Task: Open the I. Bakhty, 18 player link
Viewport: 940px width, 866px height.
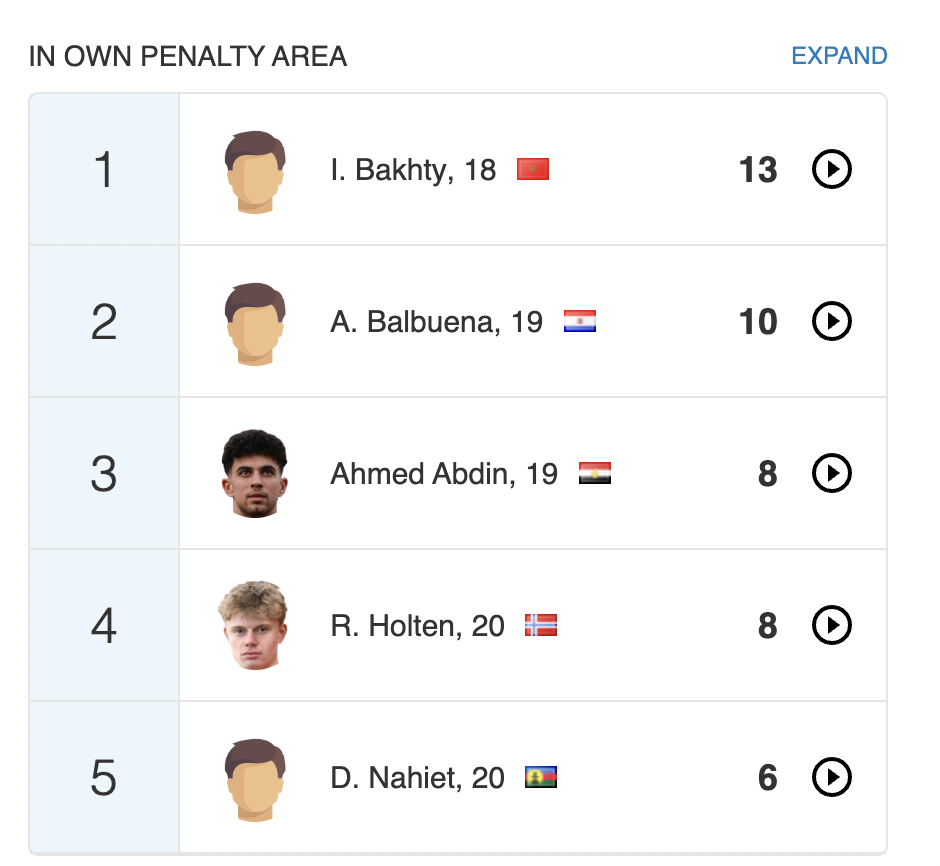Action: (413, 170)
